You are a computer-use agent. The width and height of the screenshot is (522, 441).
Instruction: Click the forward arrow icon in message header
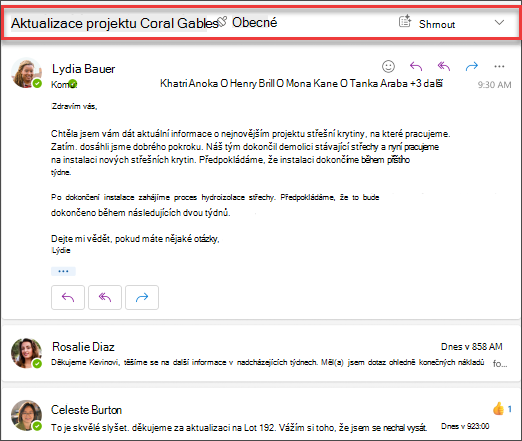click(472, 66)
